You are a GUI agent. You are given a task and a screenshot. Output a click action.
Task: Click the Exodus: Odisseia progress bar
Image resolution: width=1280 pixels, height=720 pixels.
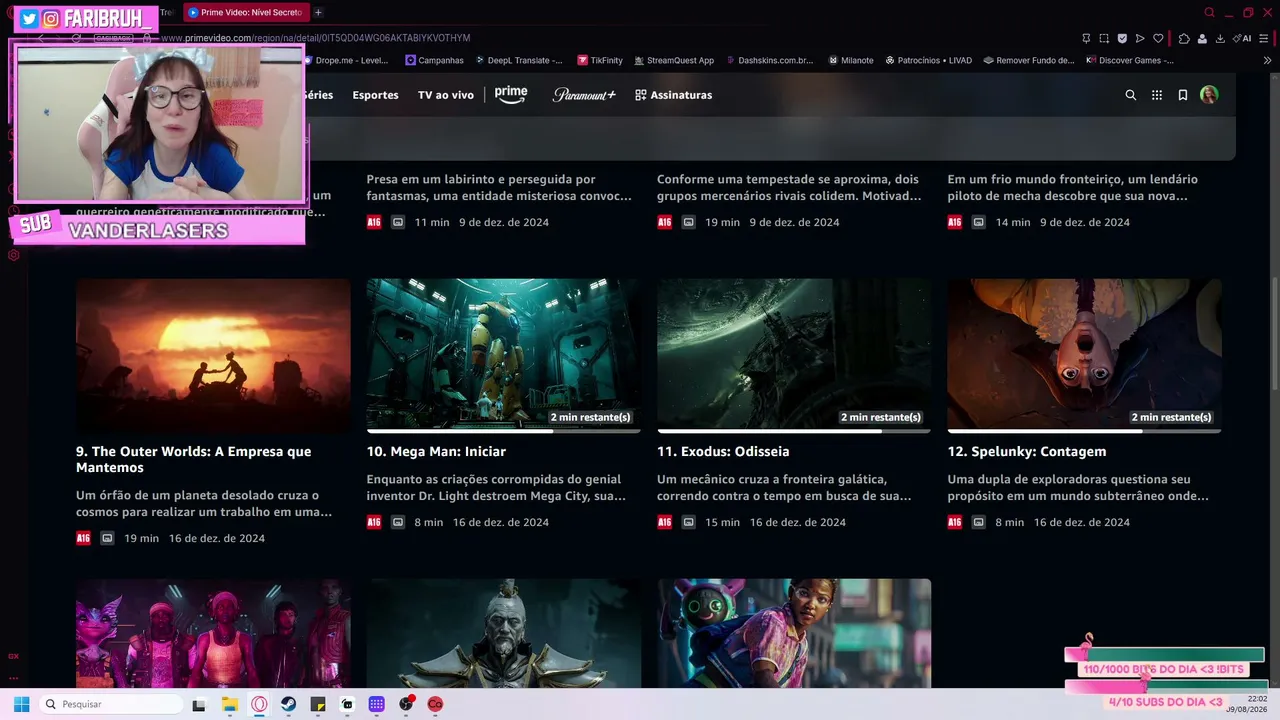[x=794, y=431]
